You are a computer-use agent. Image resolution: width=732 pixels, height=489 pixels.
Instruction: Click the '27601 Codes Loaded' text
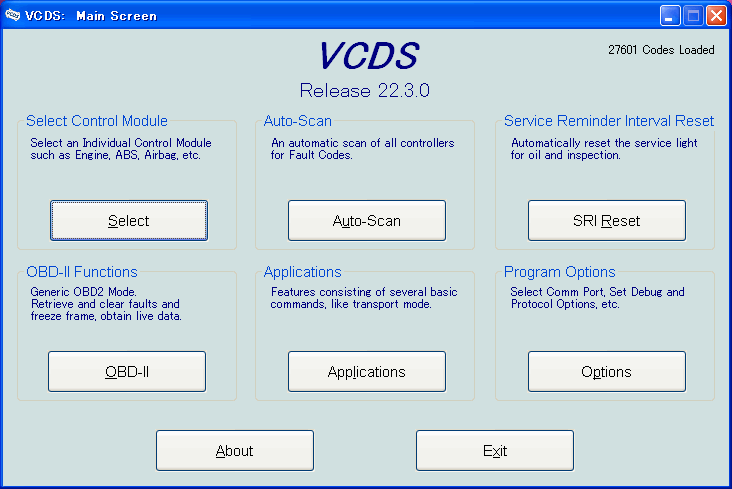661,50
